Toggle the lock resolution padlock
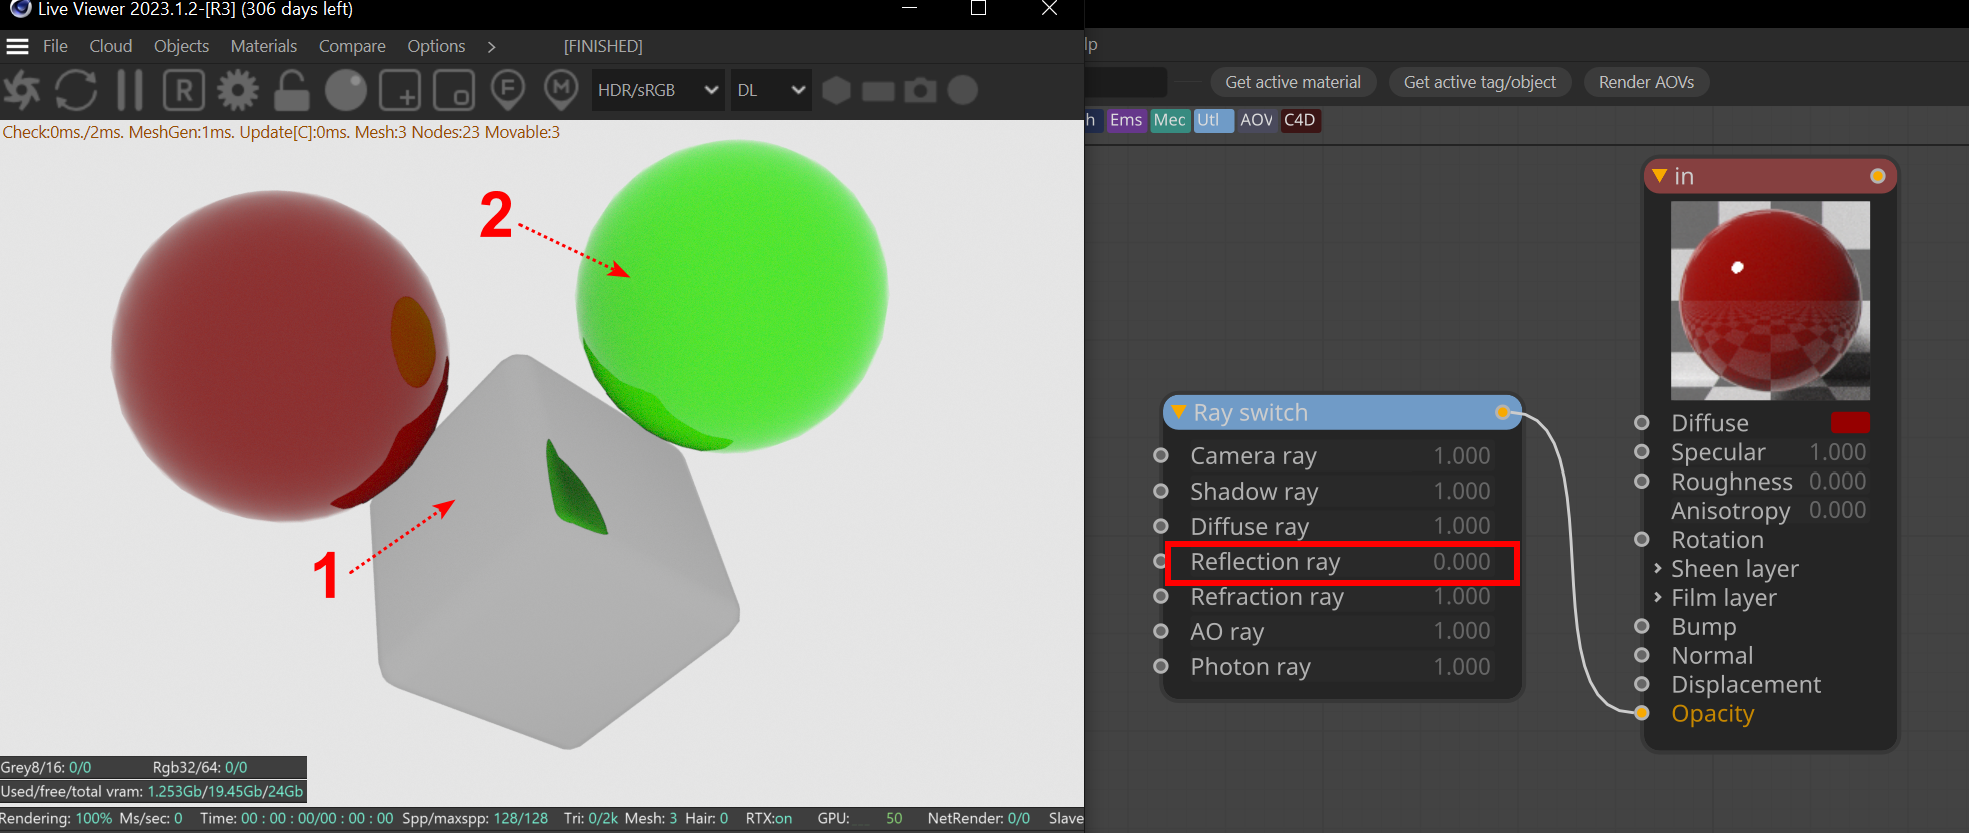 coord(292,90)
